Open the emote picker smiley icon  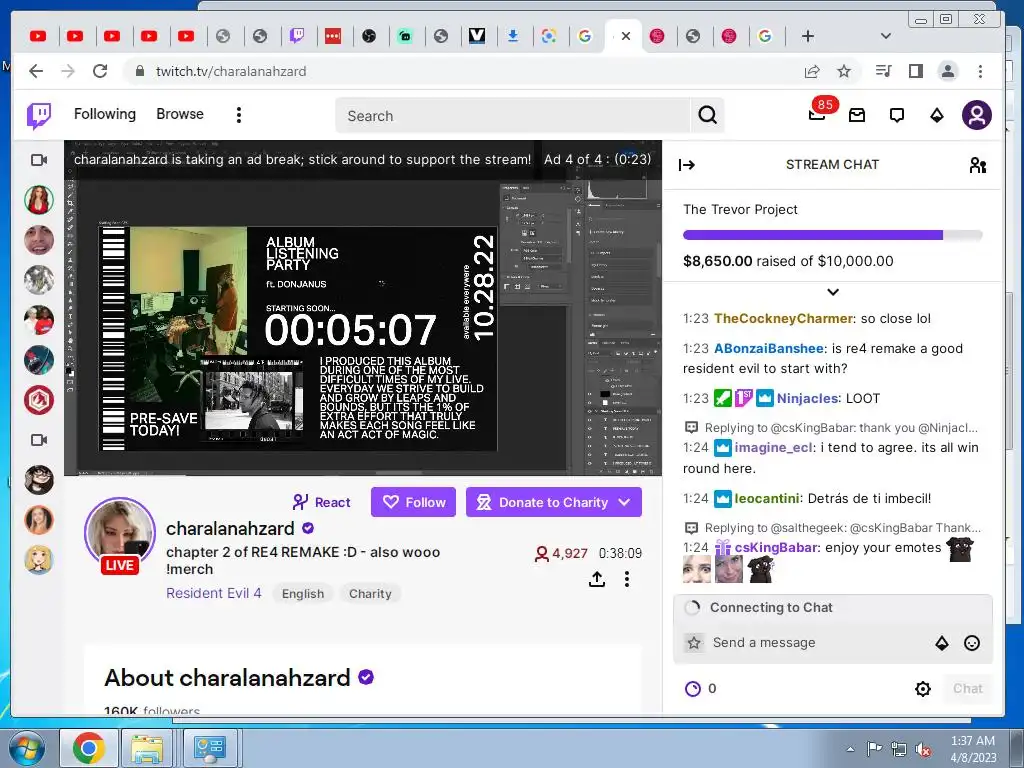[972, 643]
